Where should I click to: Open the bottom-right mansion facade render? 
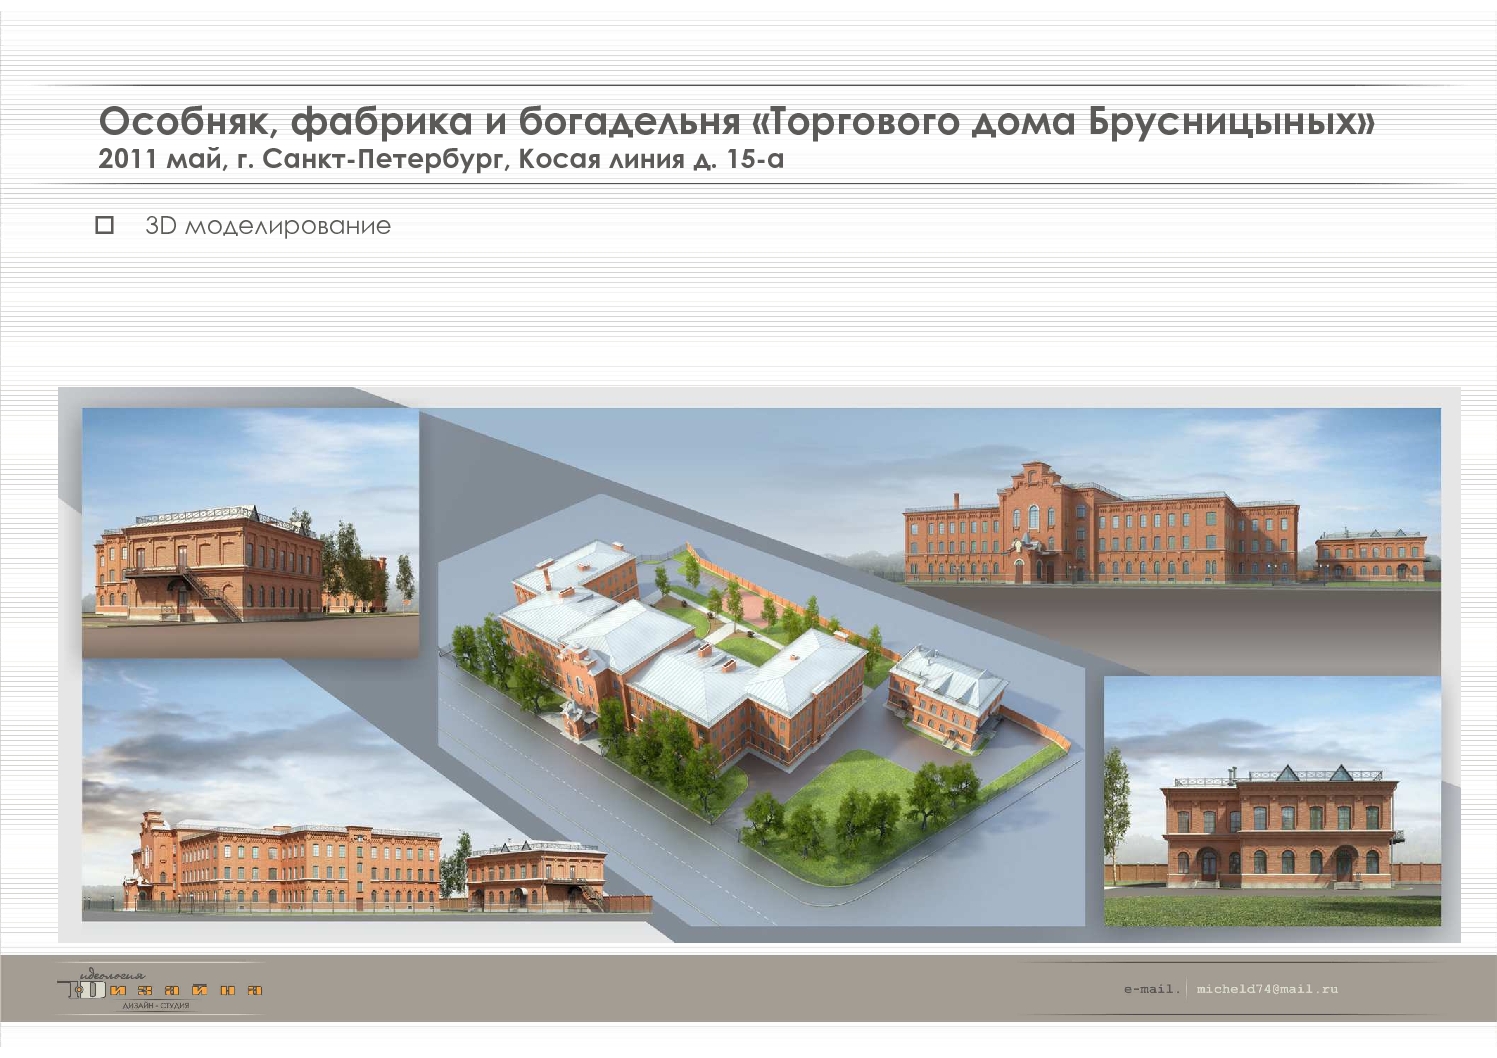[1272, 801]
